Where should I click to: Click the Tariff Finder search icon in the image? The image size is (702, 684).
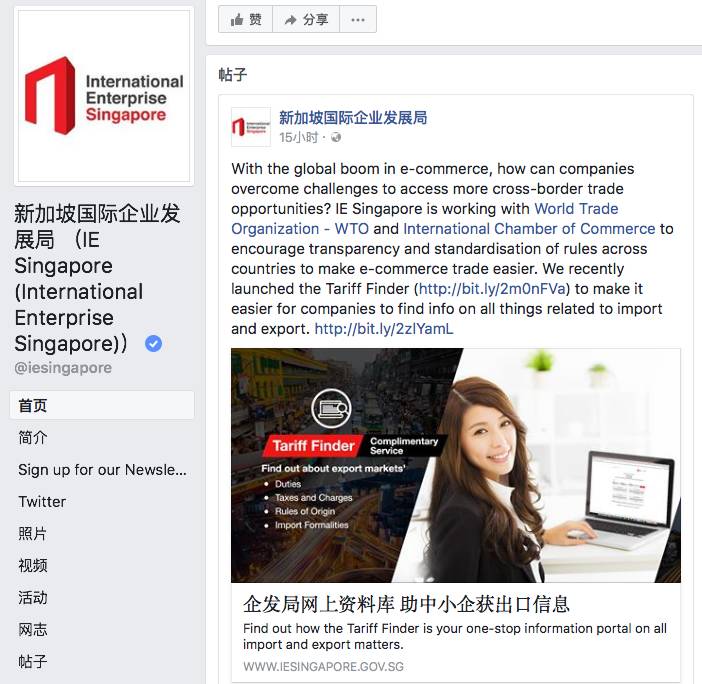pos(331,408)
